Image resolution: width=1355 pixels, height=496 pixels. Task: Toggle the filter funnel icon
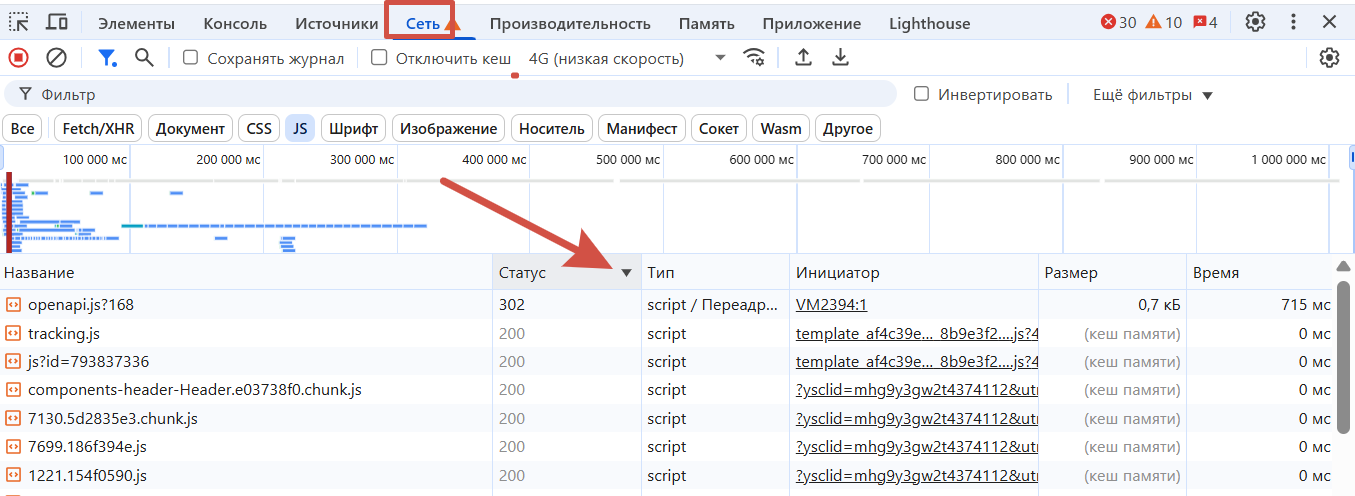[106, 58]
